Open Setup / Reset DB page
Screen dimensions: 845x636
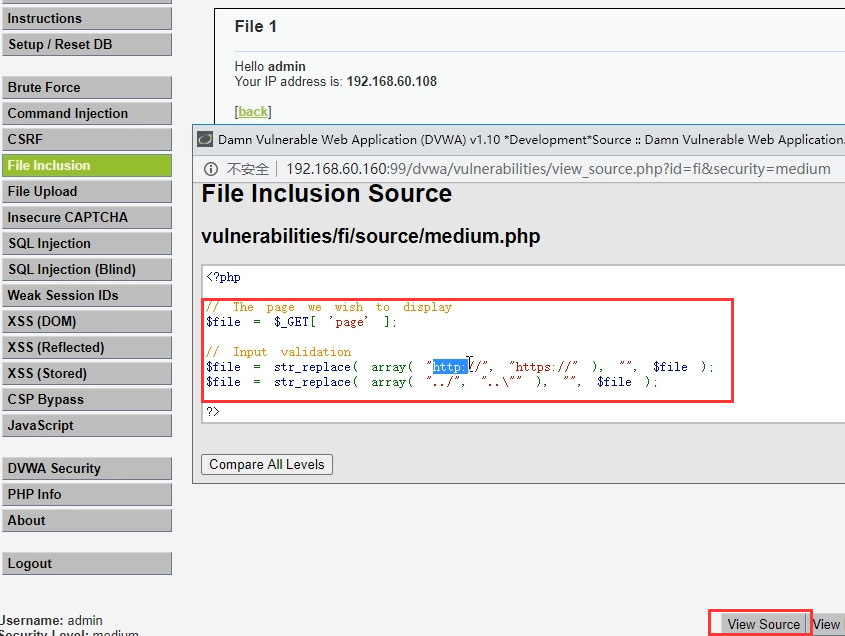tap(86, 45)
